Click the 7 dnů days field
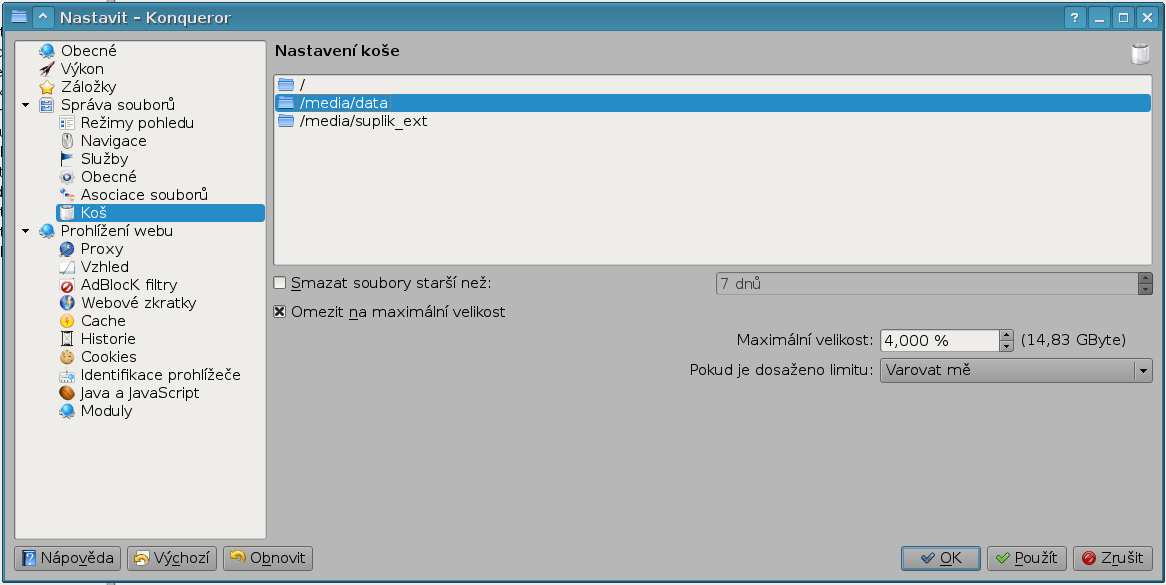1166x585 pixels. click(927, 283)
